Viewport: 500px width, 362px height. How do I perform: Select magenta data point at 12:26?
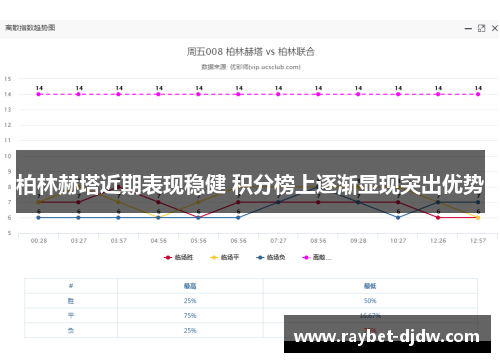coord(438,94)
